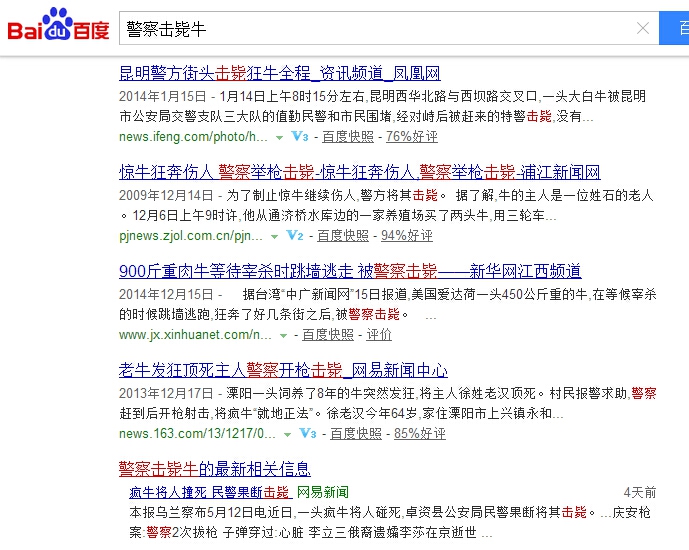Click the V2 badge on the pjnews result
689x550 pixels.
[295, 235]
